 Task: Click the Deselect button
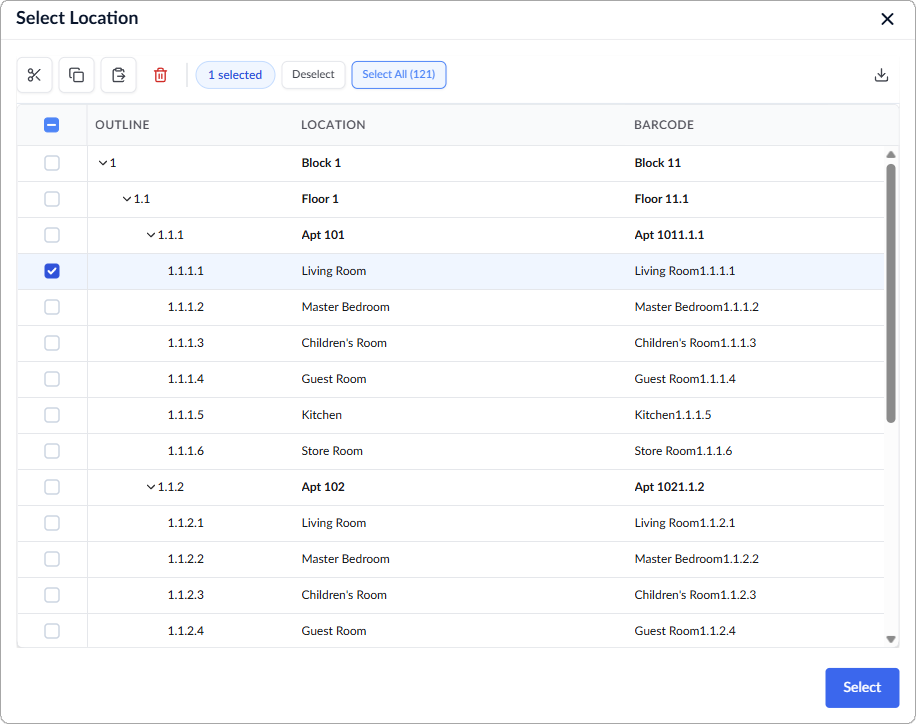(313, 75)
